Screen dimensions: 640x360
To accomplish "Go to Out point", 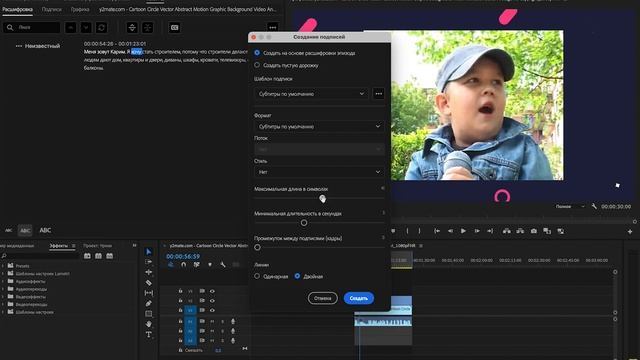I will point(490,231).
